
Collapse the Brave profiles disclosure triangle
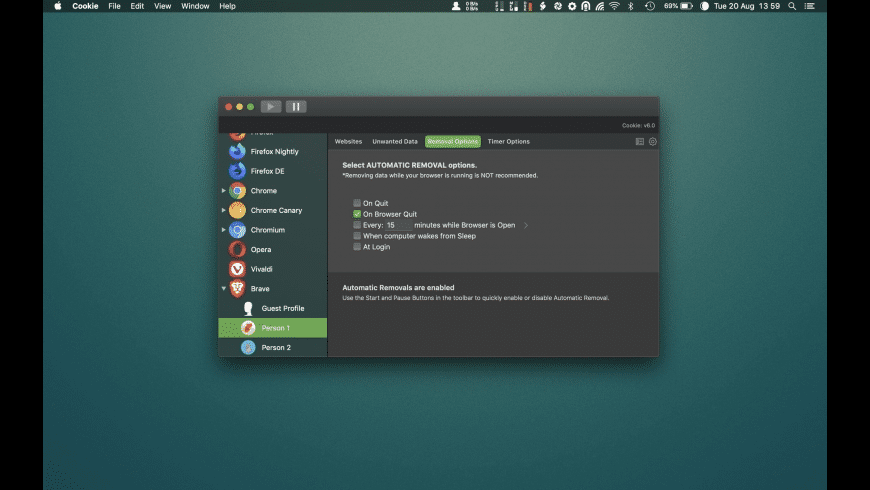point(224,289)
